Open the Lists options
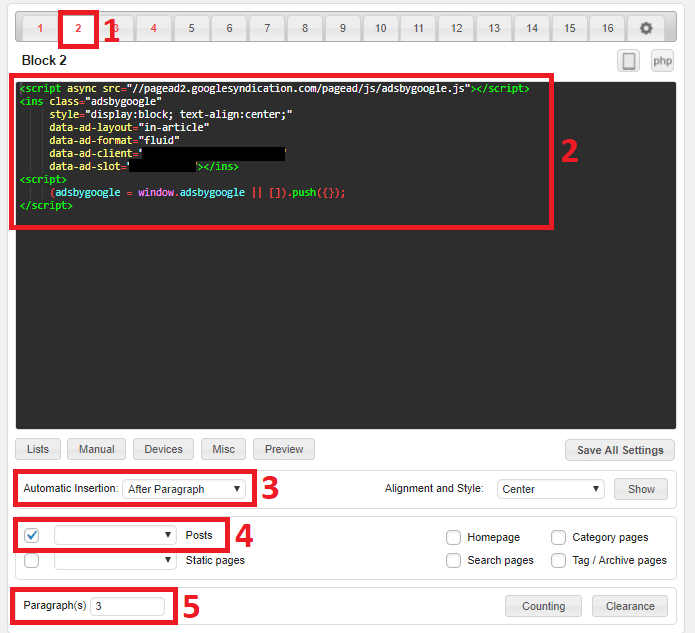Screen dimensions: 695x633 coord(38,449)
